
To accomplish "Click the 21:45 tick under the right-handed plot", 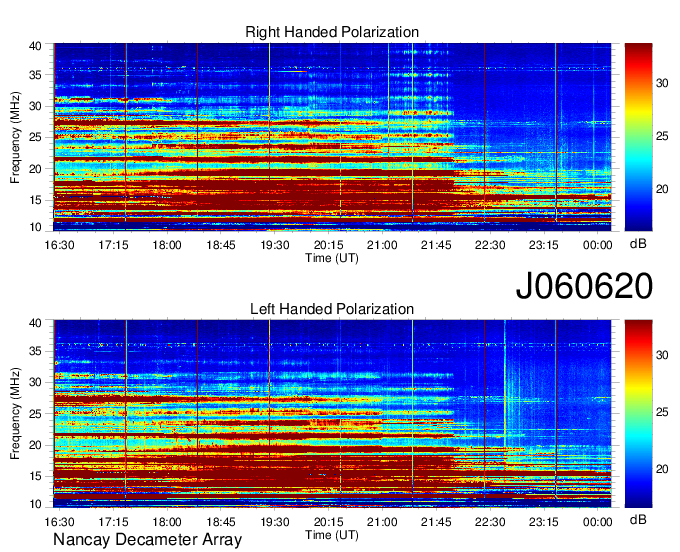I will [x=436, y=245].
